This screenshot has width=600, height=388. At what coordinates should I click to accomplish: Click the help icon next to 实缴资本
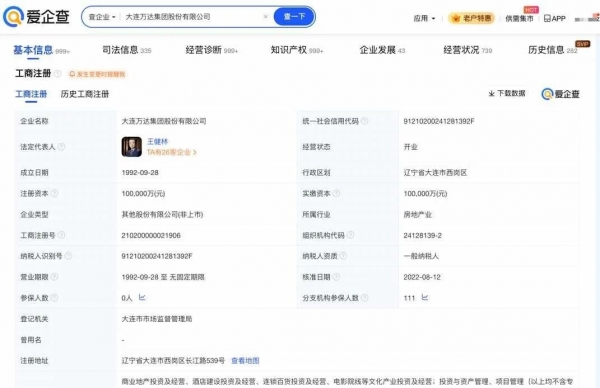tap(336, 193)
